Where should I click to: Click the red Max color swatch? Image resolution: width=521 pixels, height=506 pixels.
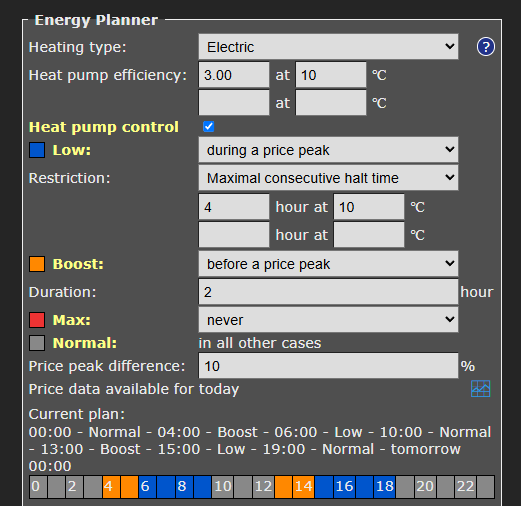(37, 320)
